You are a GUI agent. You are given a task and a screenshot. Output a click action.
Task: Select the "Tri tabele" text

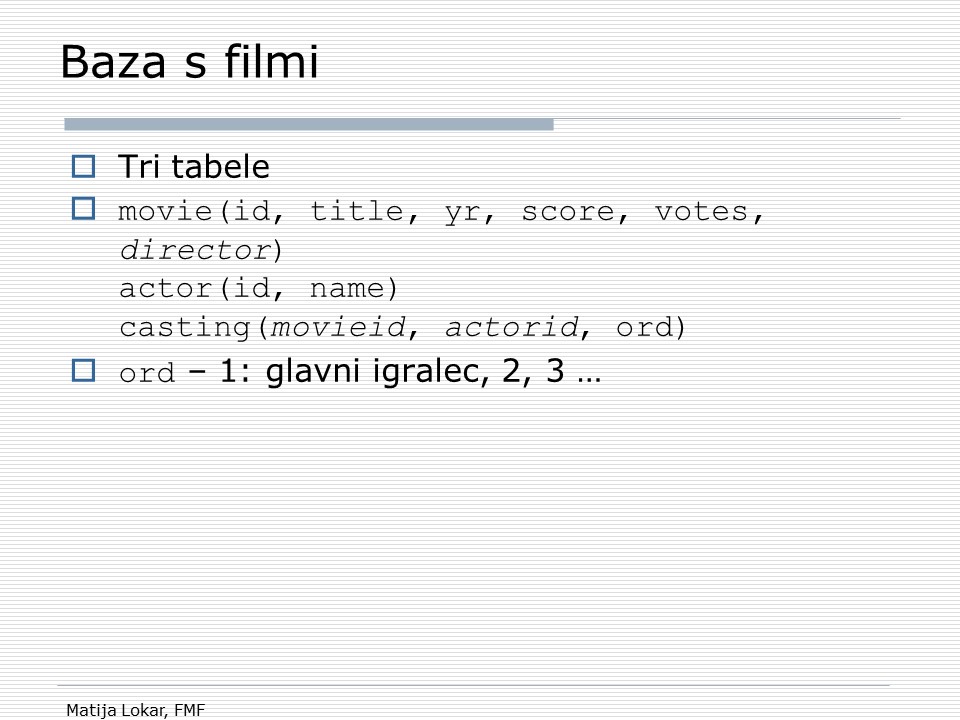194,167
